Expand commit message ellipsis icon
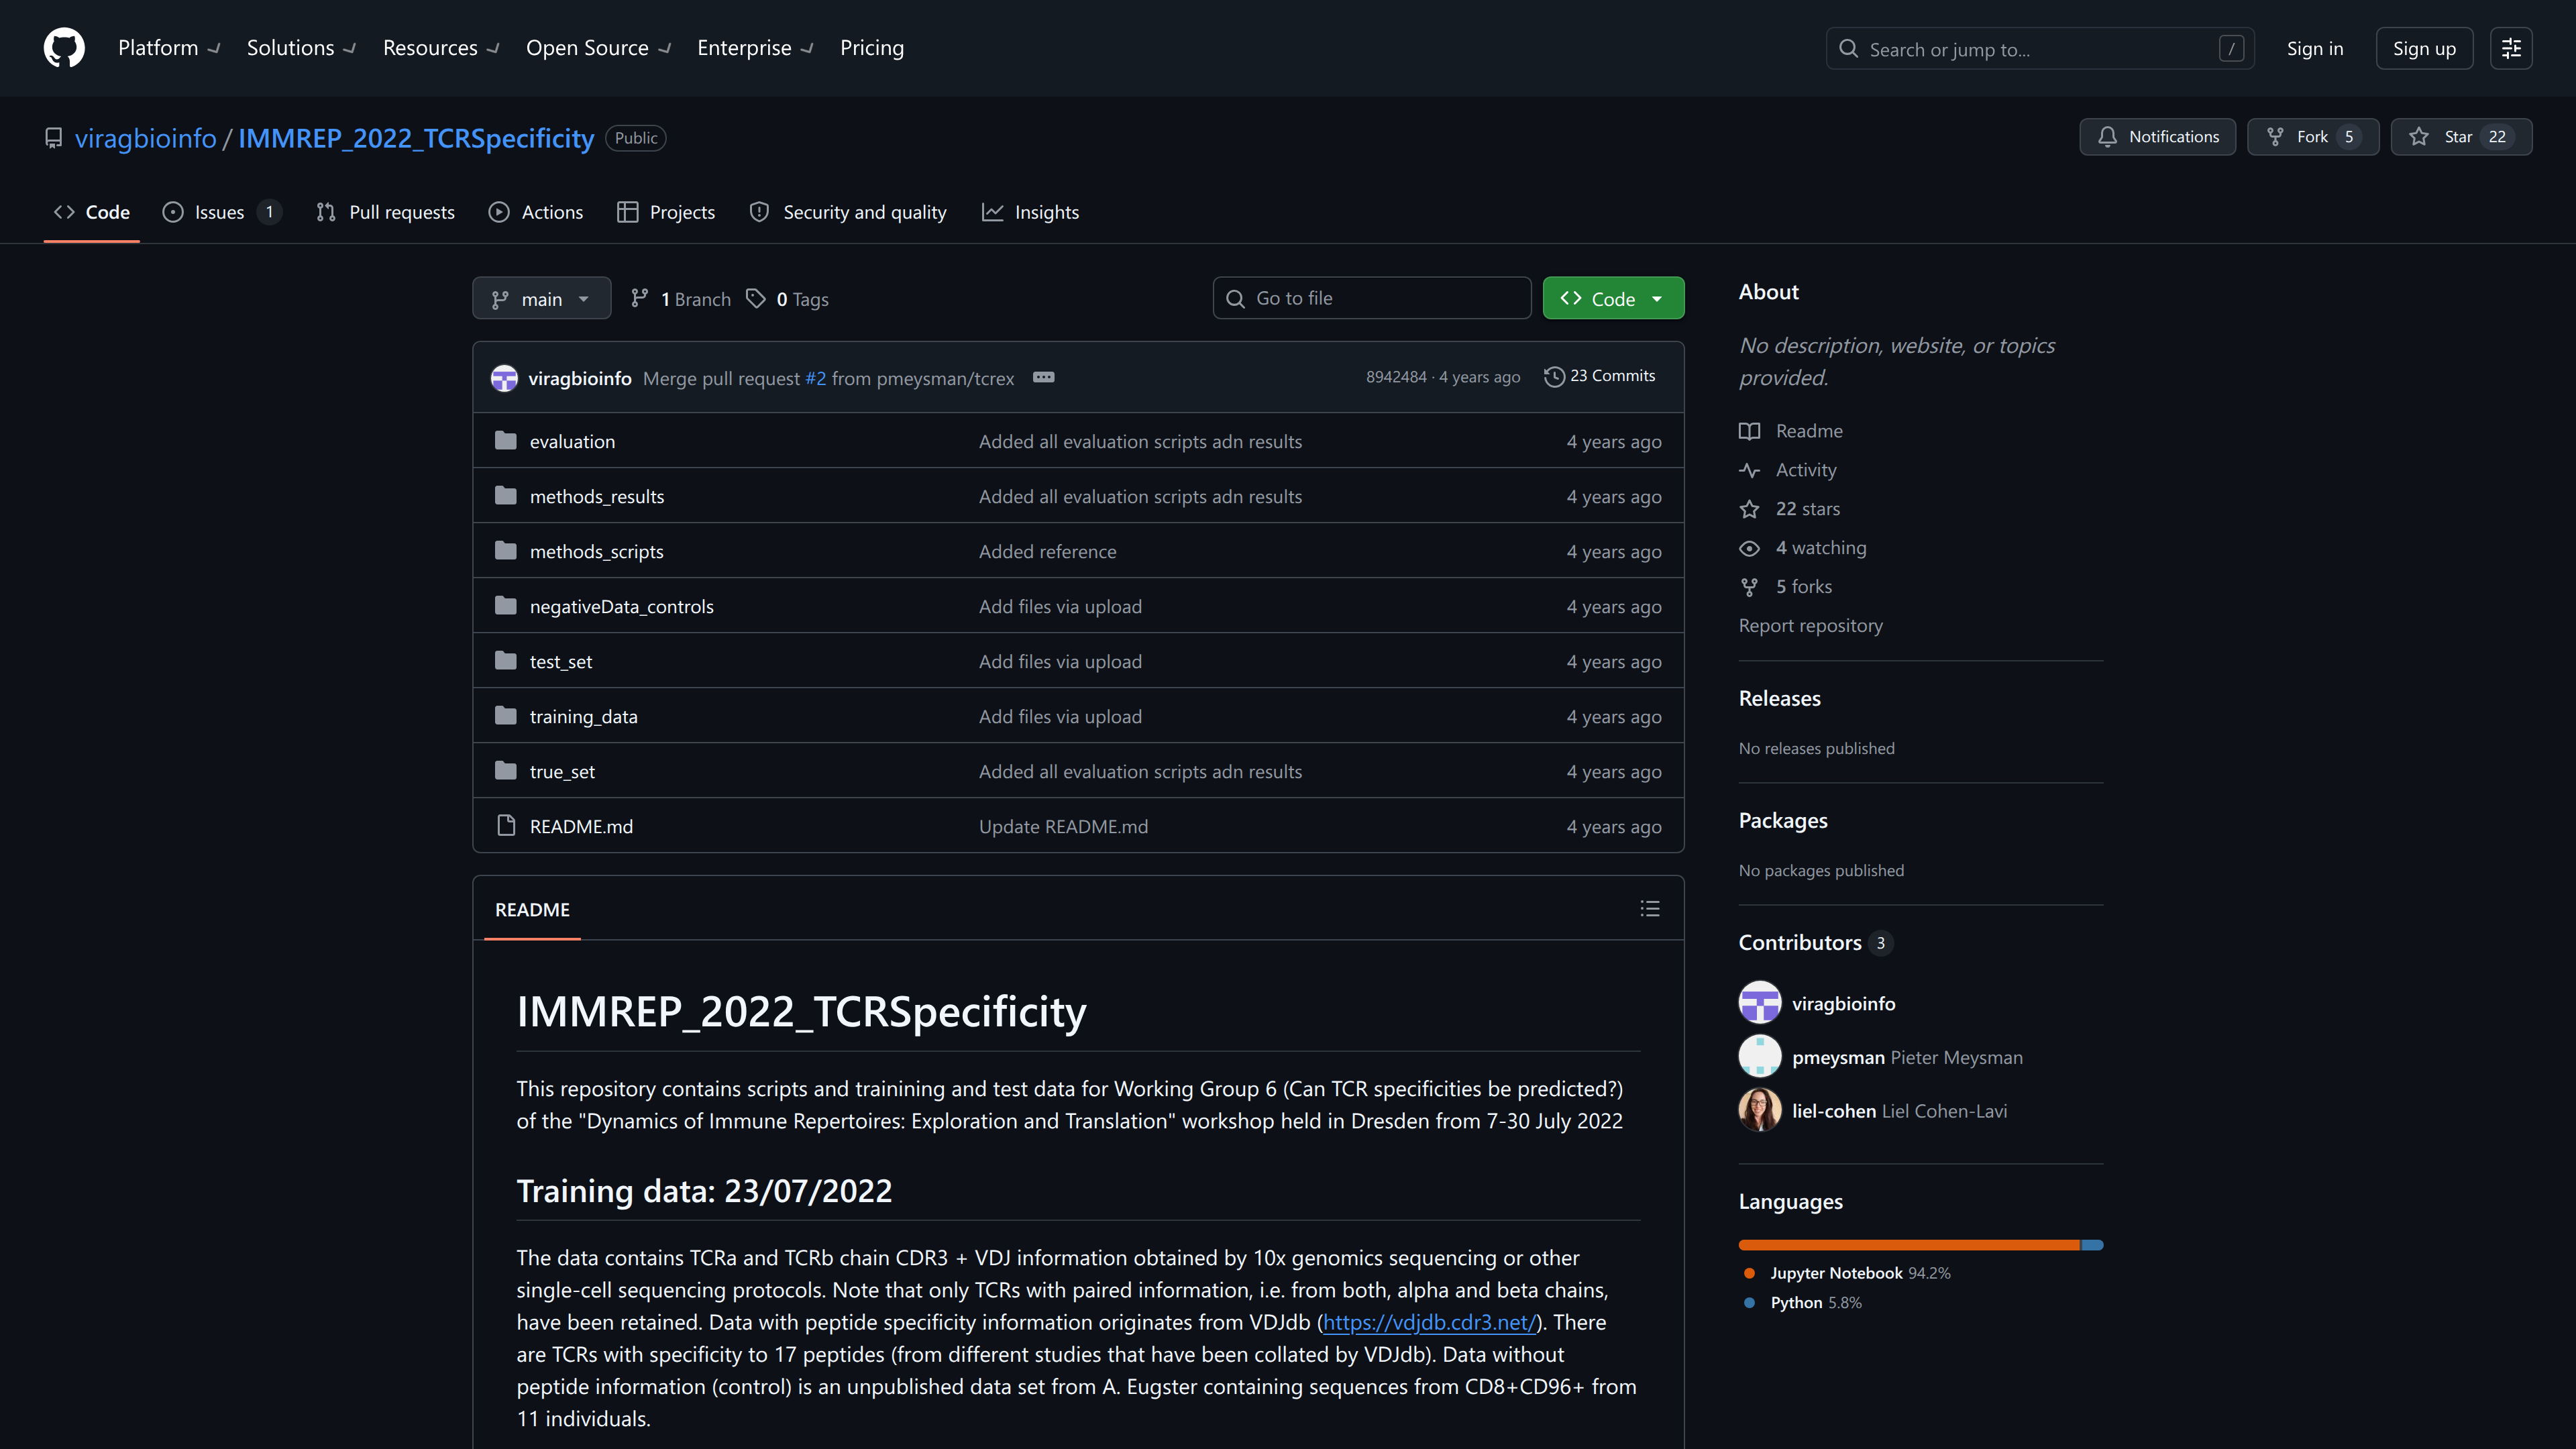This screenshot has width=2576, height=1449. 1043,377
